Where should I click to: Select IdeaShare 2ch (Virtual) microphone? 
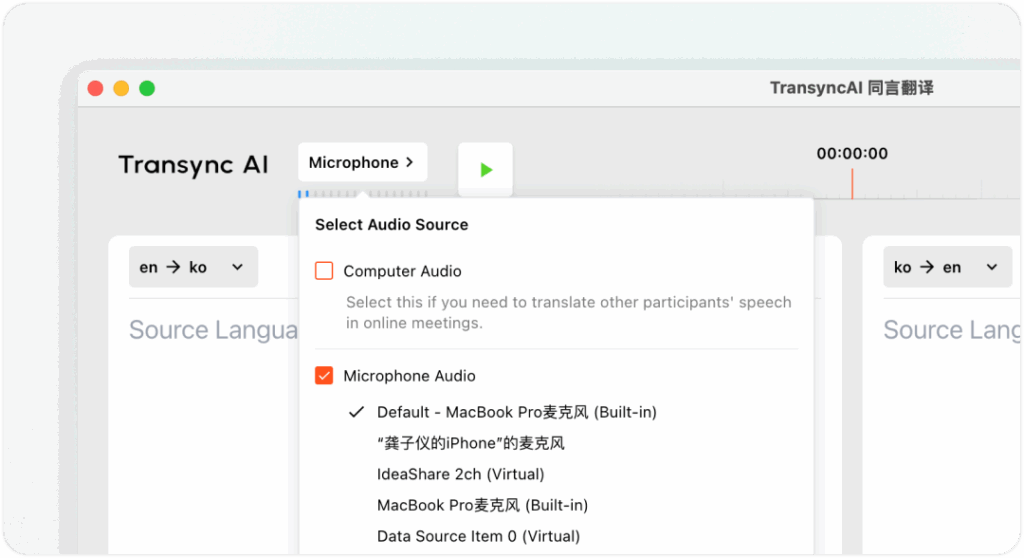click(460, 474)
